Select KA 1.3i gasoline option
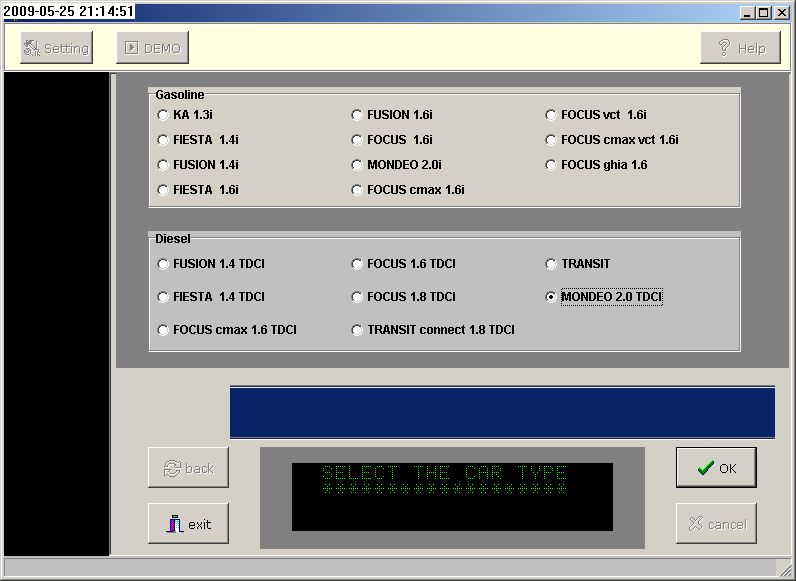 click(164, 115)
